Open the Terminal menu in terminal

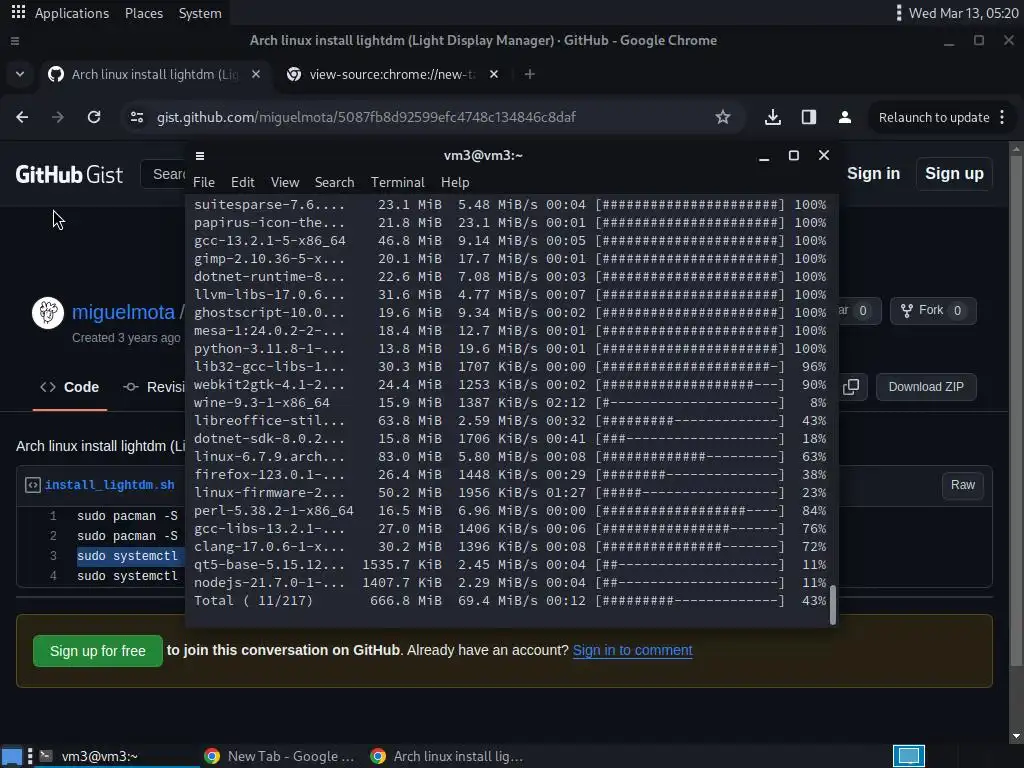[398, 182]
